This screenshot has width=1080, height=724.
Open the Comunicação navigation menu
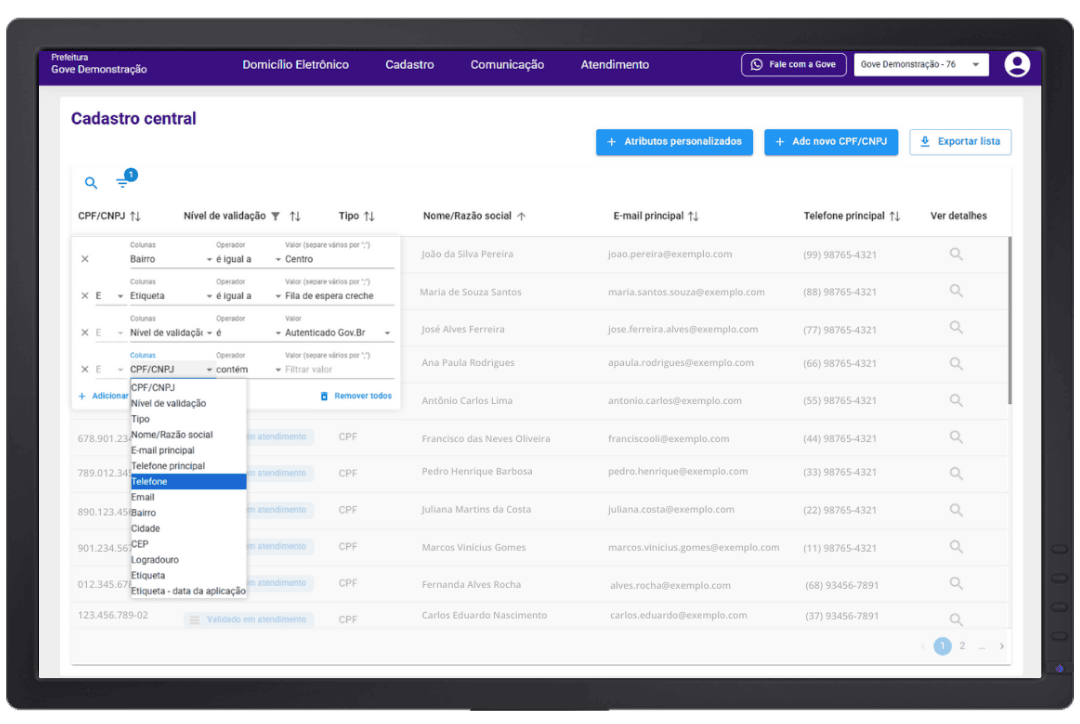pos(507,65)
